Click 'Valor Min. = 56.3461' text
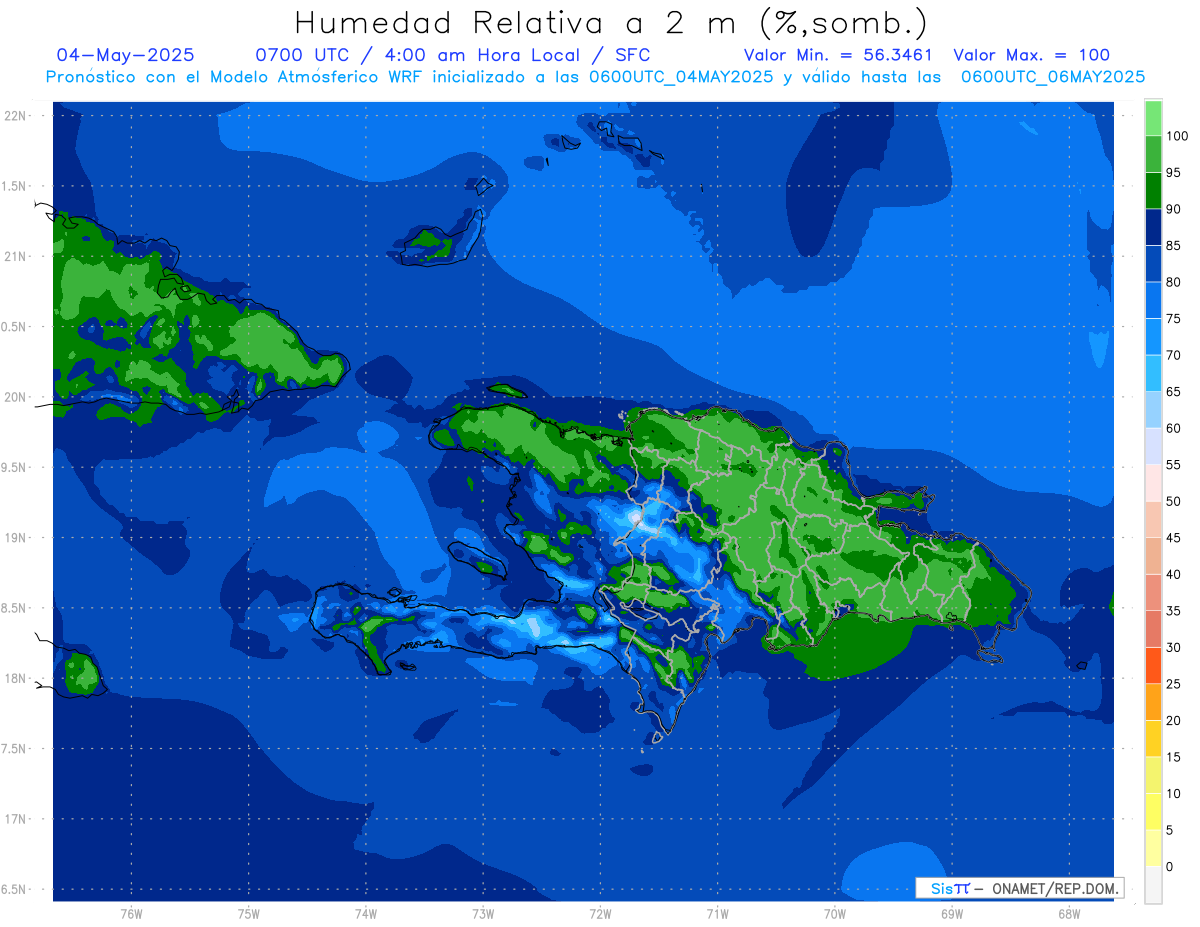The height and width of the screenshot is (927, 1200). (x=838, y=56)
